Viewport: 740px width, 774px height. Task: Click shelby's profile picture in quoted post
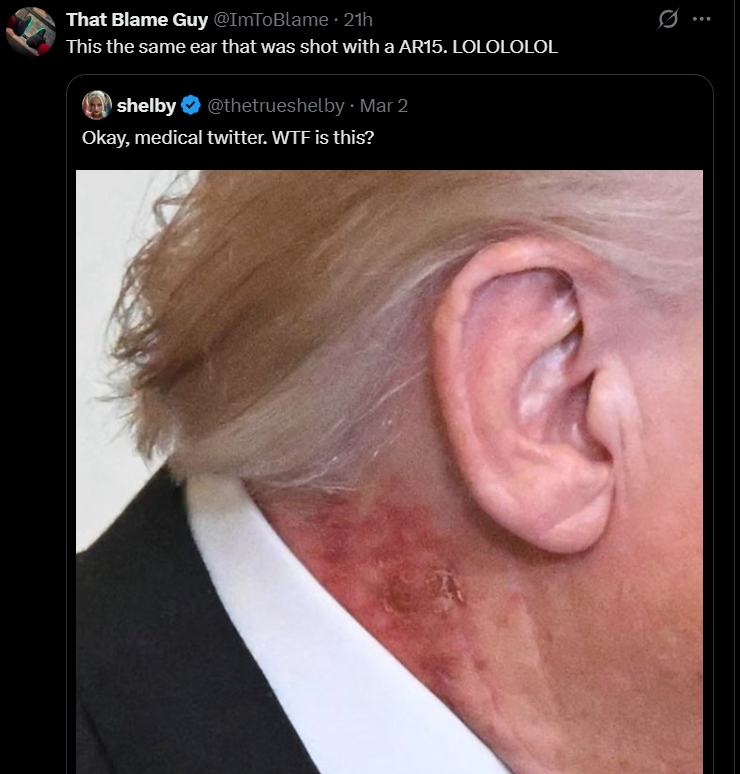(97, 105)
